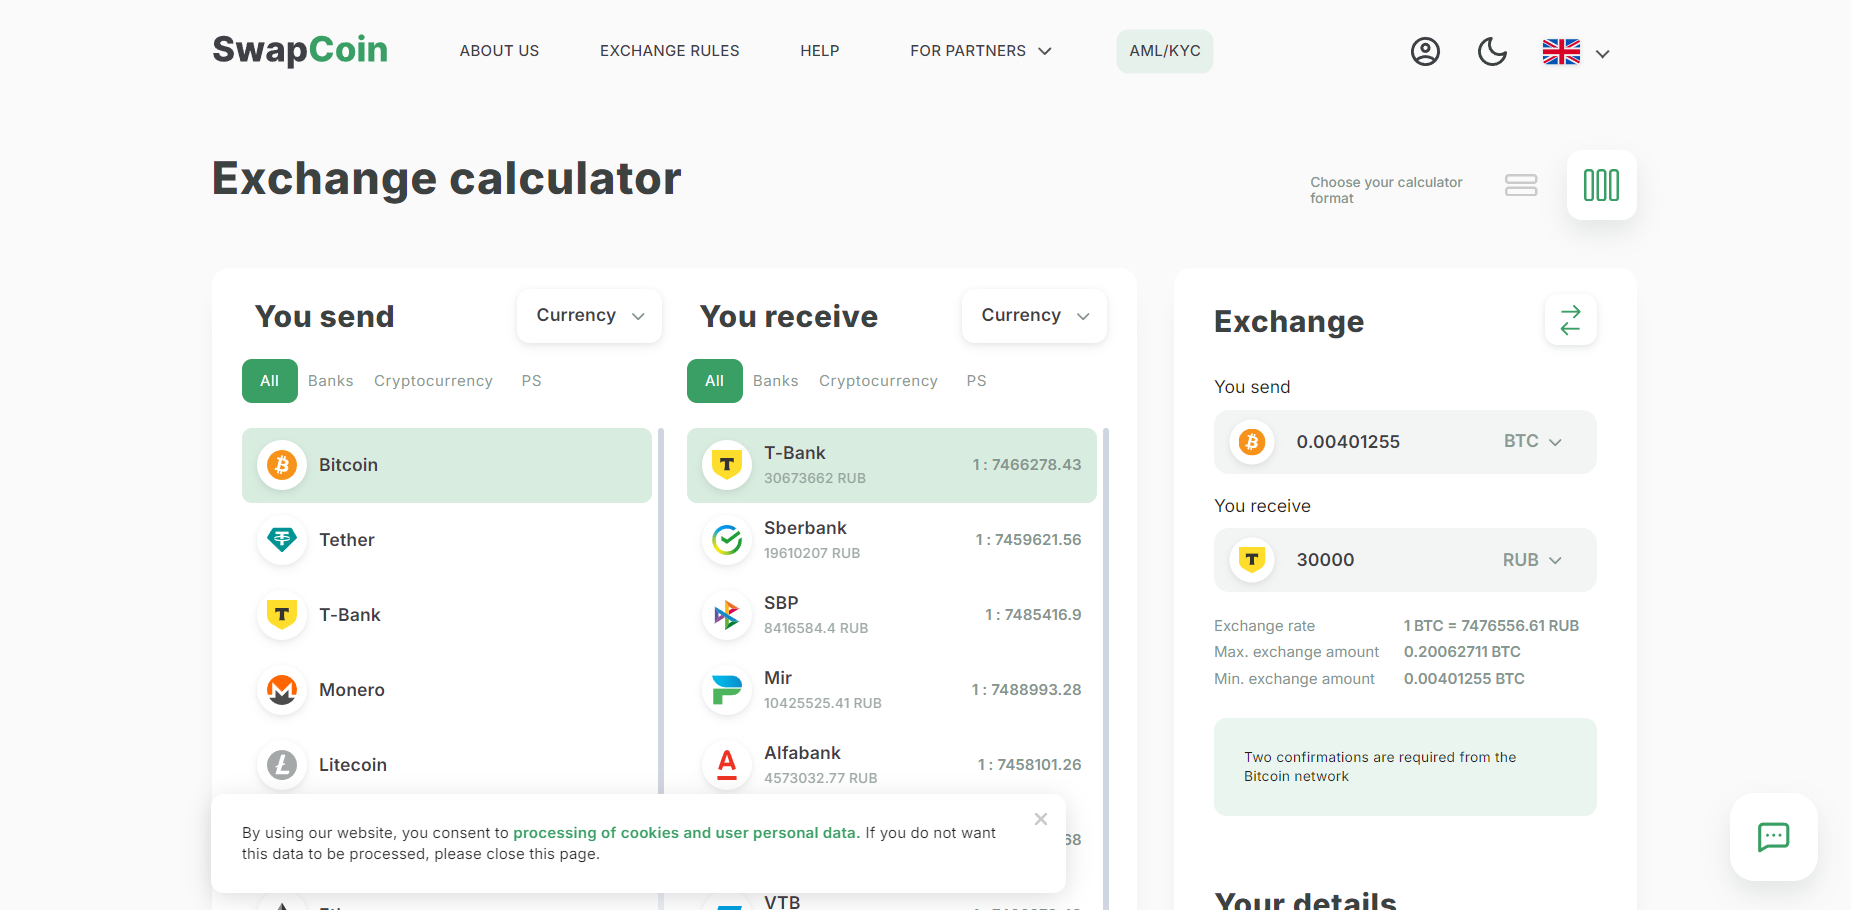Select horizontal rows calculator format icon
The width and height of the screenshot is (1851, 910).
tap(1521, 185)
